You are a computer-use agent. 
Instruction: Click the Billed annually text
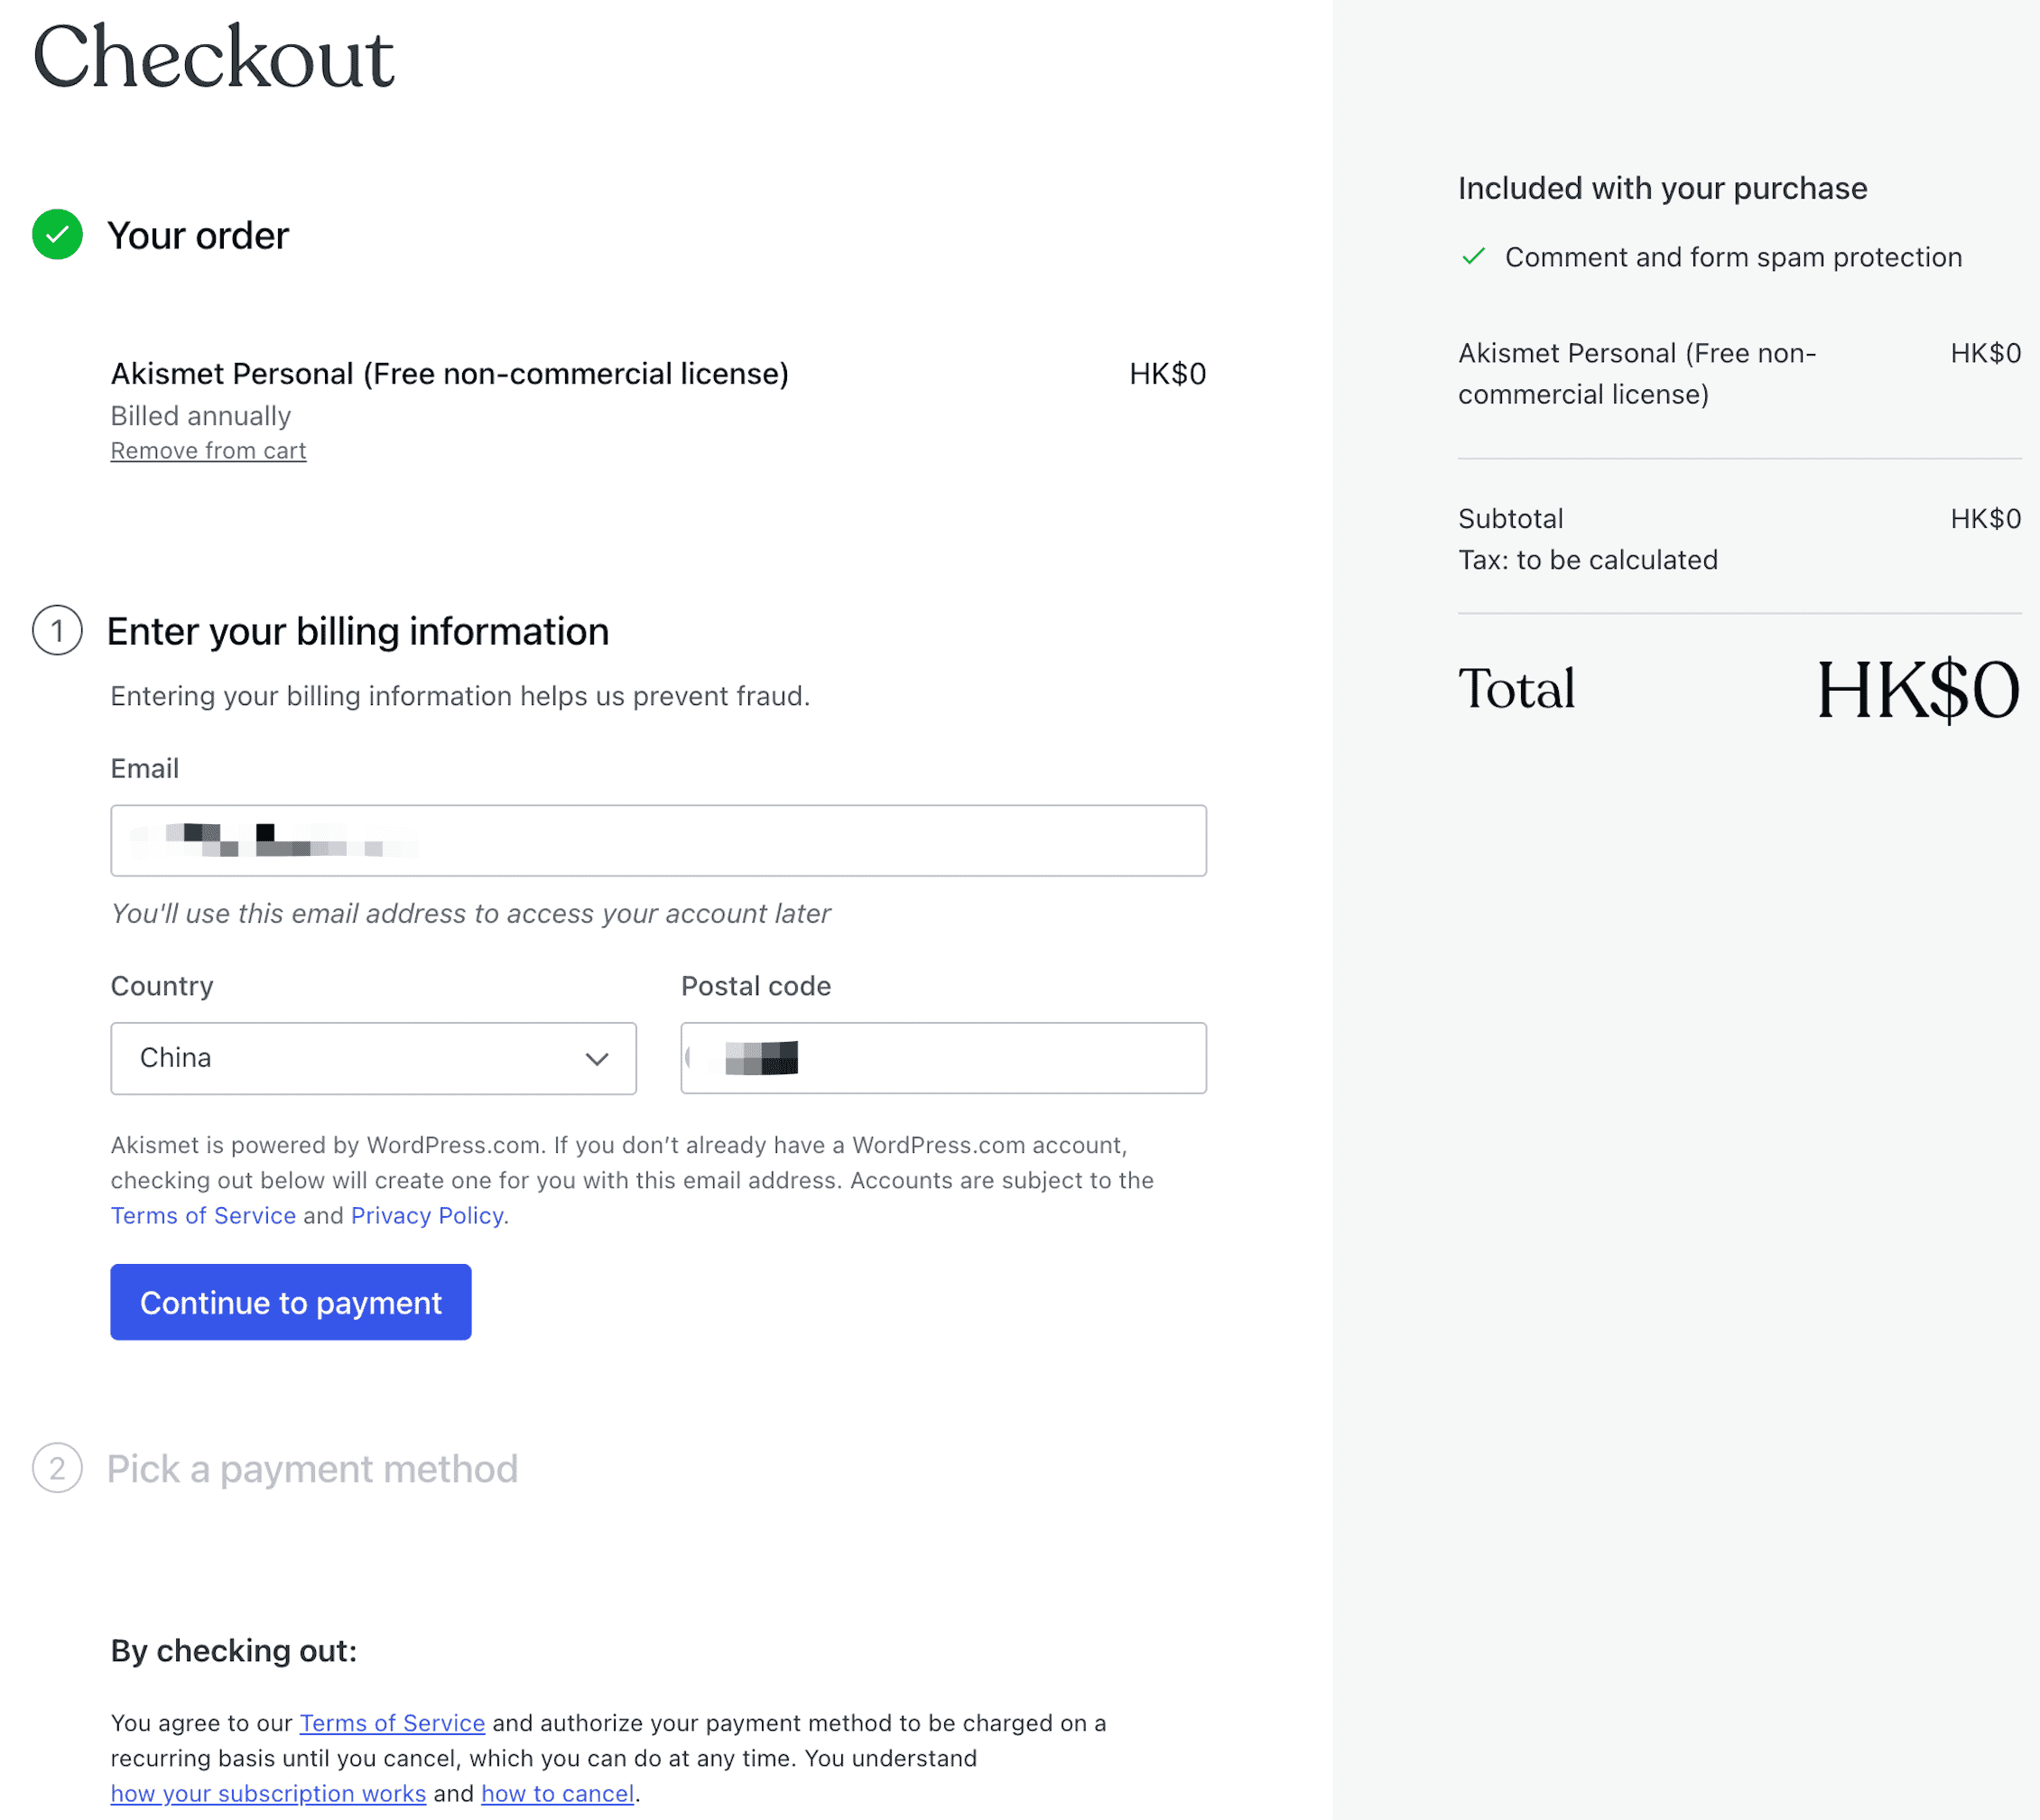(x=199, y=415)
